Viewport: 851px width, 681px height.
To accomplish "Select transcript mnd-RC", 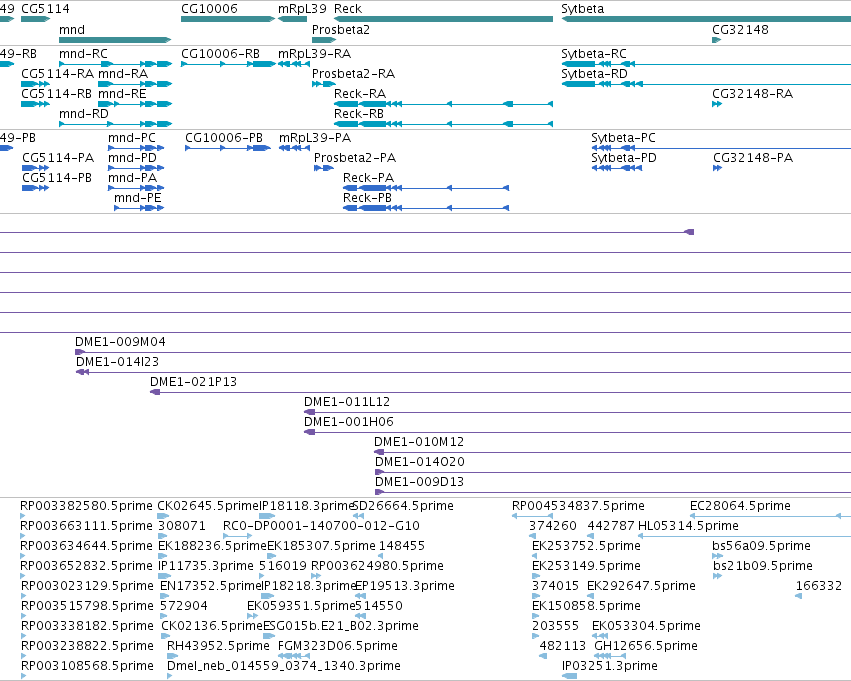I will [x=84, y=54].
